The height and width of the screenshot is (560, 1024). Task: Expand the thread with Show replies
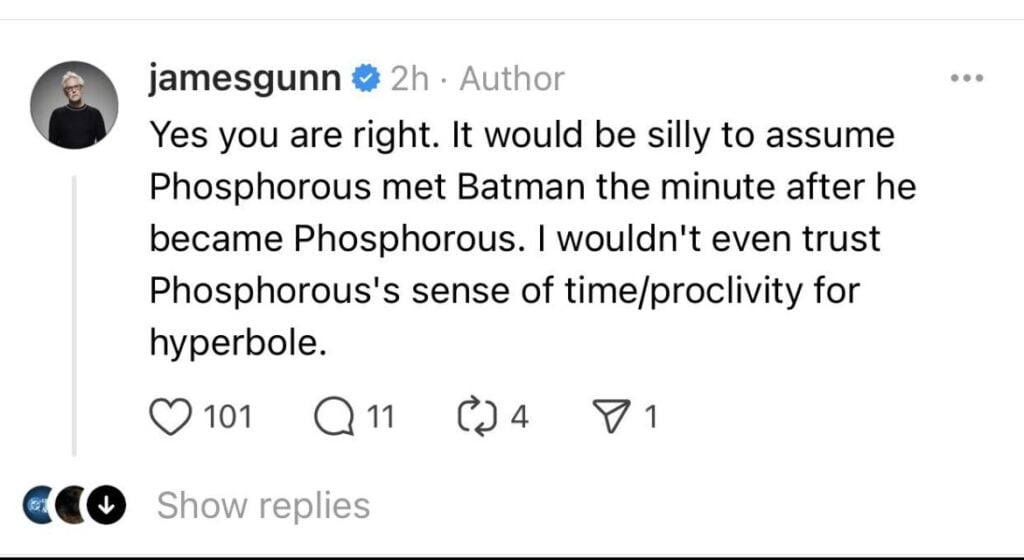[x=263, y=506]
